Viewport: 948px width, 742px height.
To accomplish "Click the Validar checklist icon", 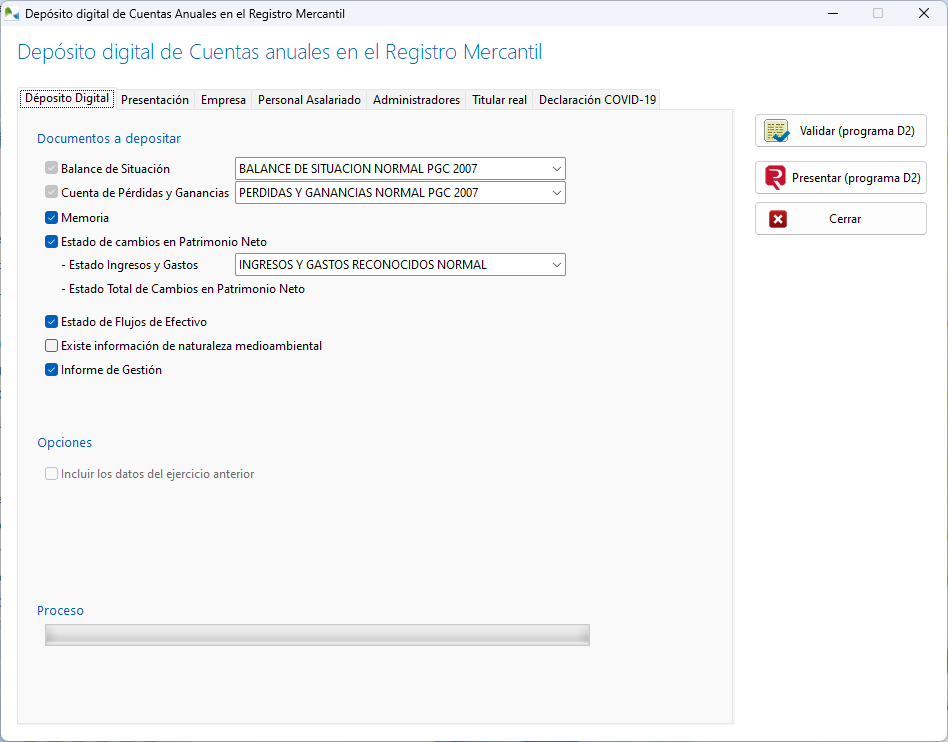I will (x=777, y=131).
